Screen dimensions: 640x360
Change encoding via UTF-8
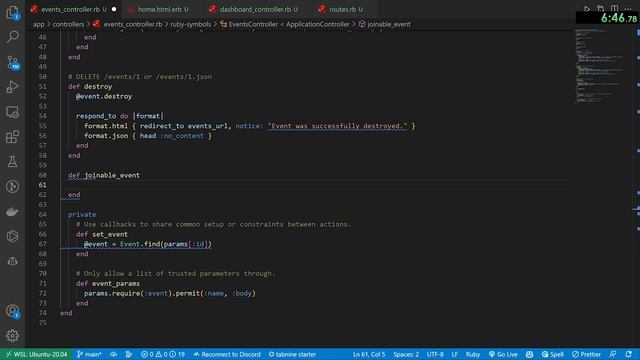click(435, 354)
